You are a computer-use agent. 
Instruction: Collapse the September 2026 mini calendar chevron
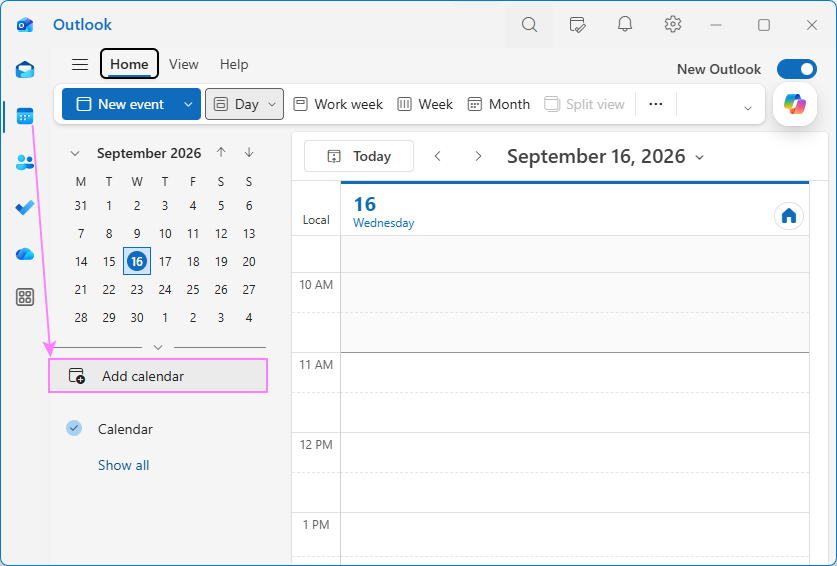pyautogui.click(x=75, y=153)
